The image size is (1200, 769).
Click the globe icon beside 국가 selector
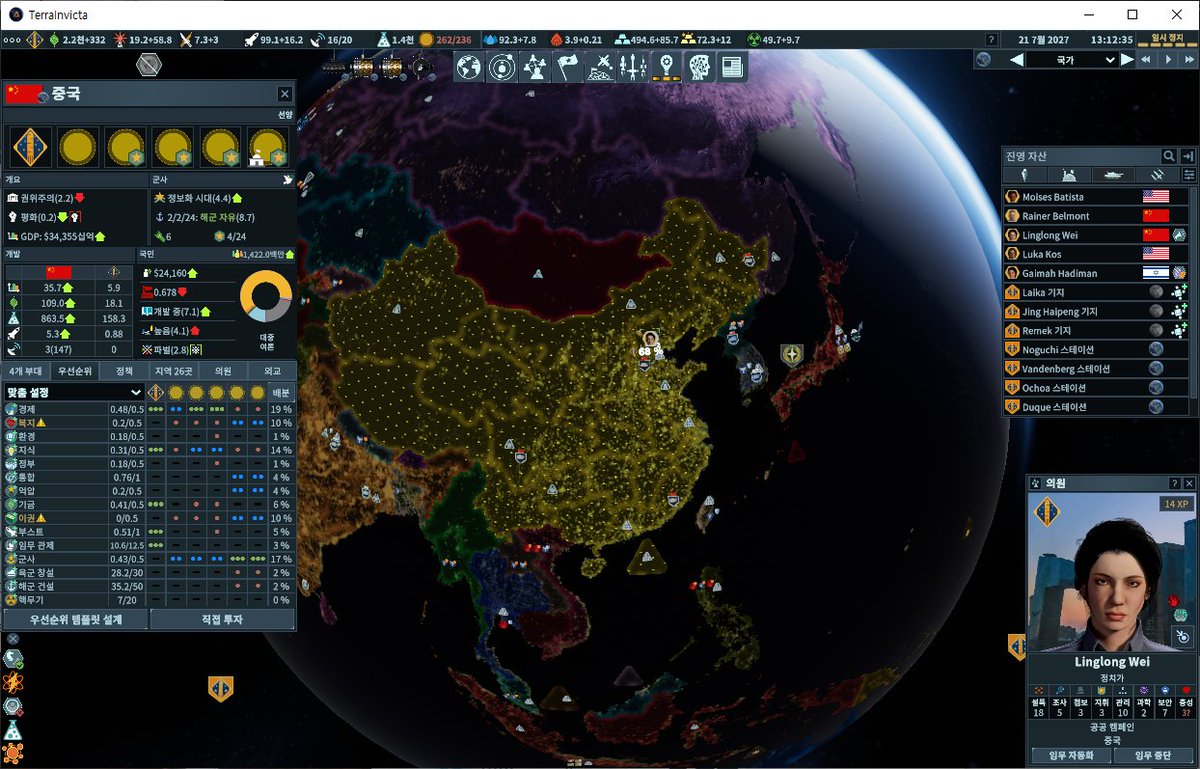[985, 59]
